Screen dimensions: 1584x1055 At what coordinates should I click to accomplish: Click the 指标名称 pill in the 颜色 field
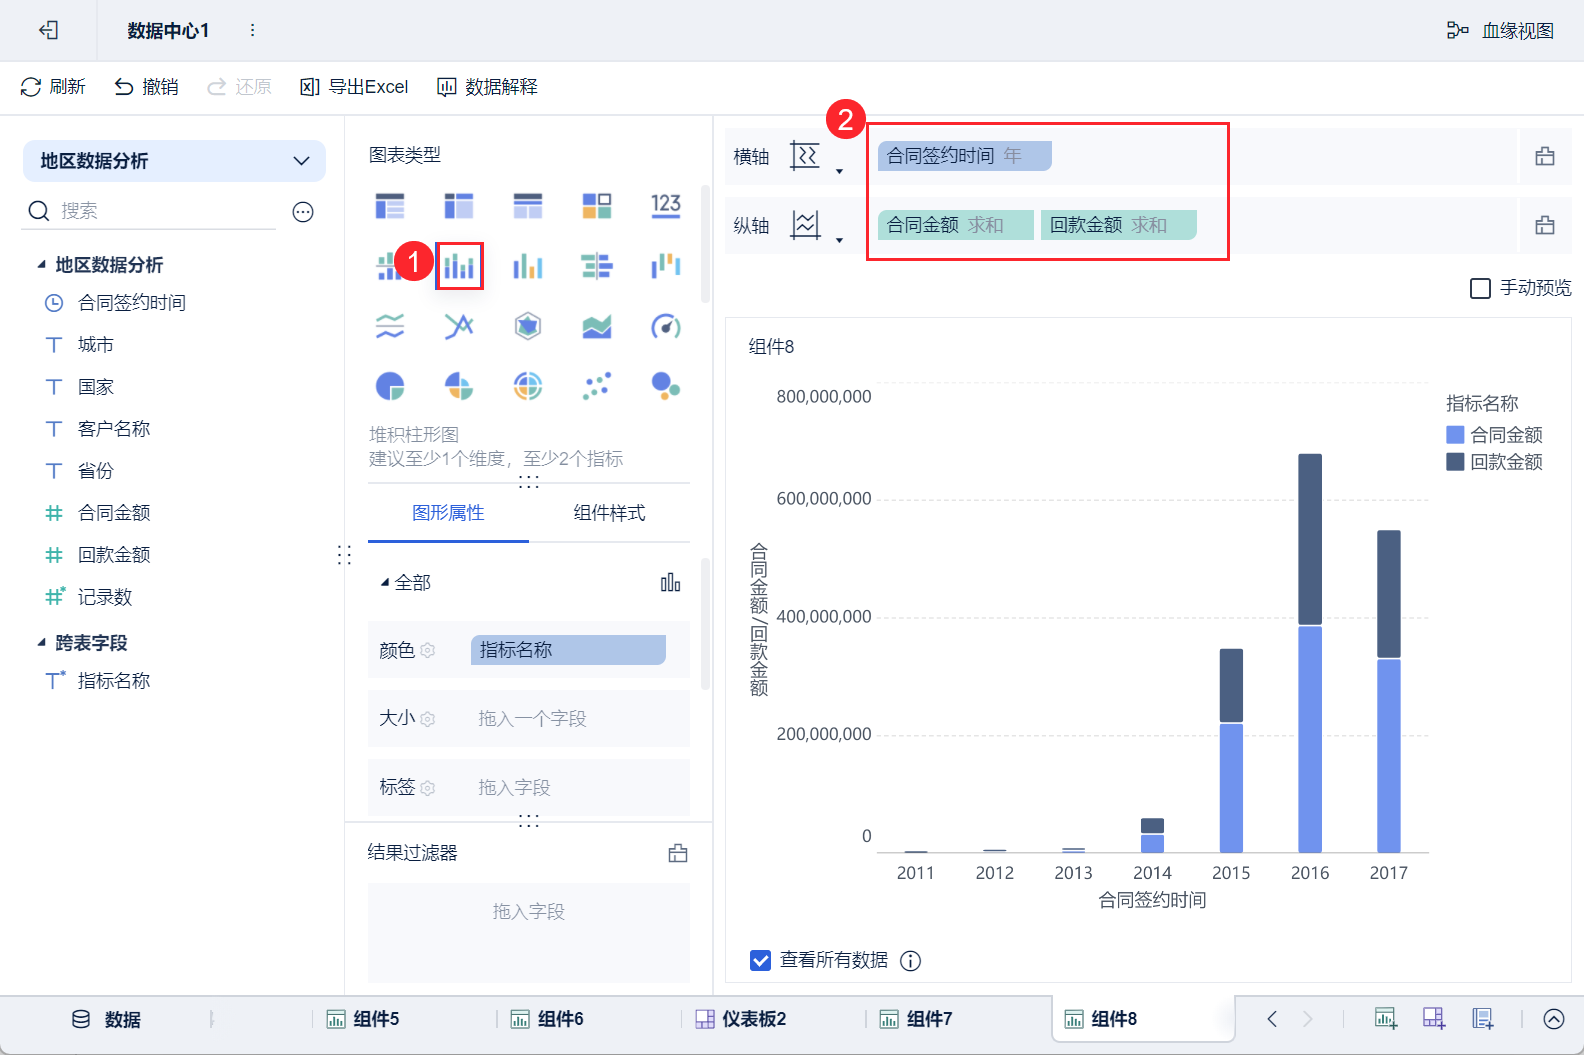568,650
